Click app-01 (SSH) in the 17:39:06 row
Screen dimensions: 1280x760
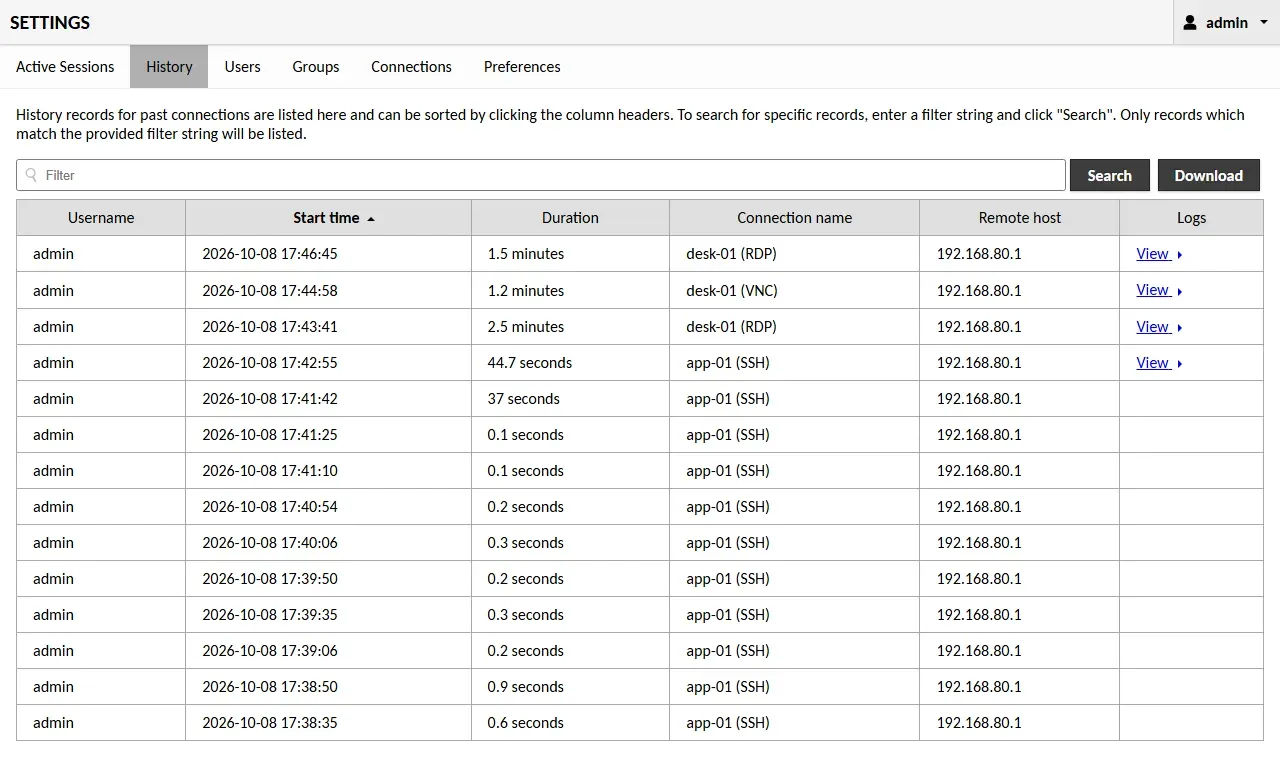(728, 651)
